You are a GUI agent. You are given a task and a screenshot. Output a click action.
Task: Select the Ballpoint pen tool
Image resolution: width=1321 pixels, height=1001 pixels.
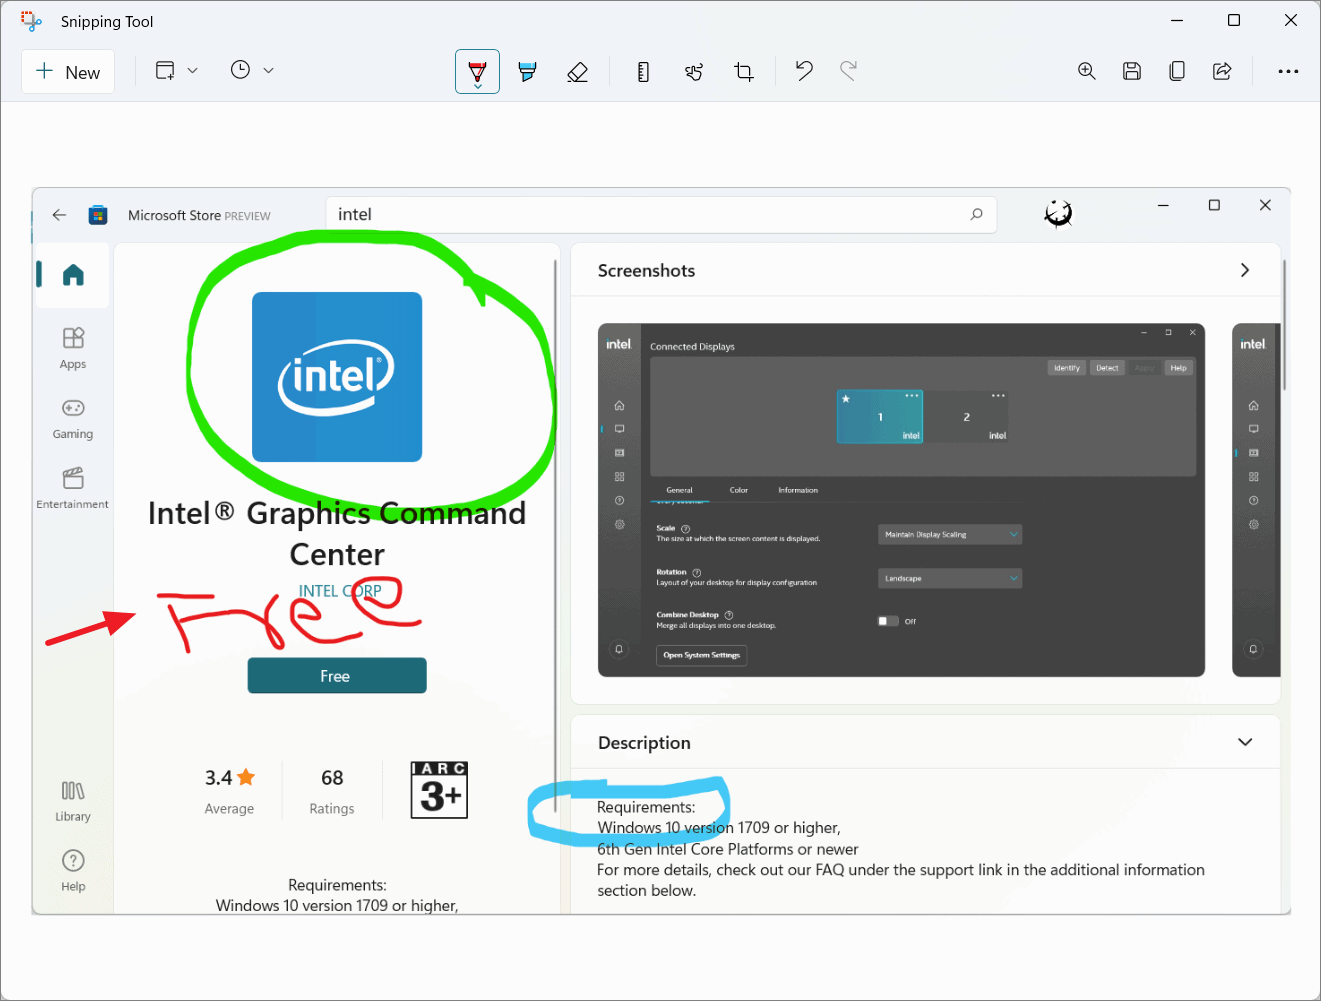point(477,72)
